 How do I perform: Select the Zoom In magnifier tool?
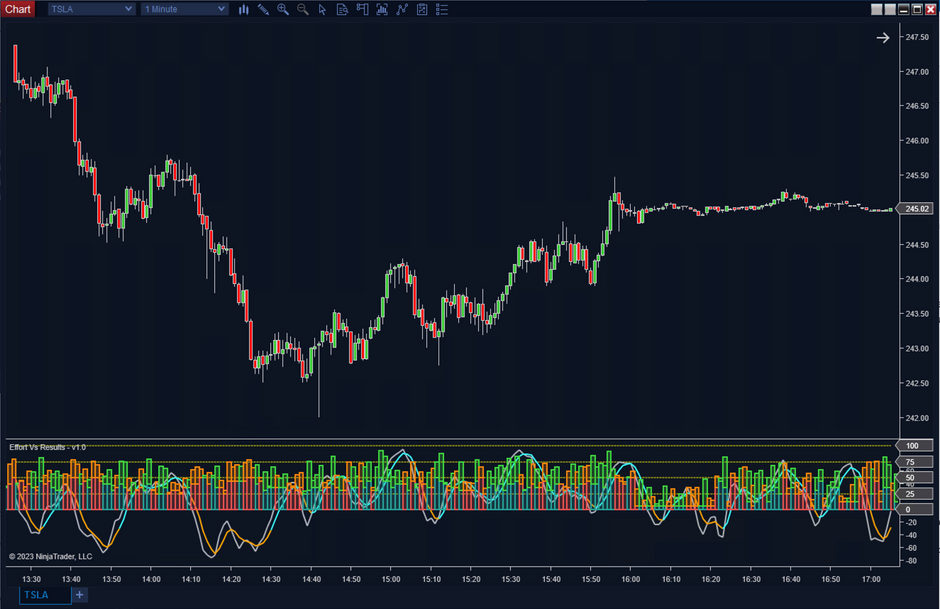[x=283, y=10]
